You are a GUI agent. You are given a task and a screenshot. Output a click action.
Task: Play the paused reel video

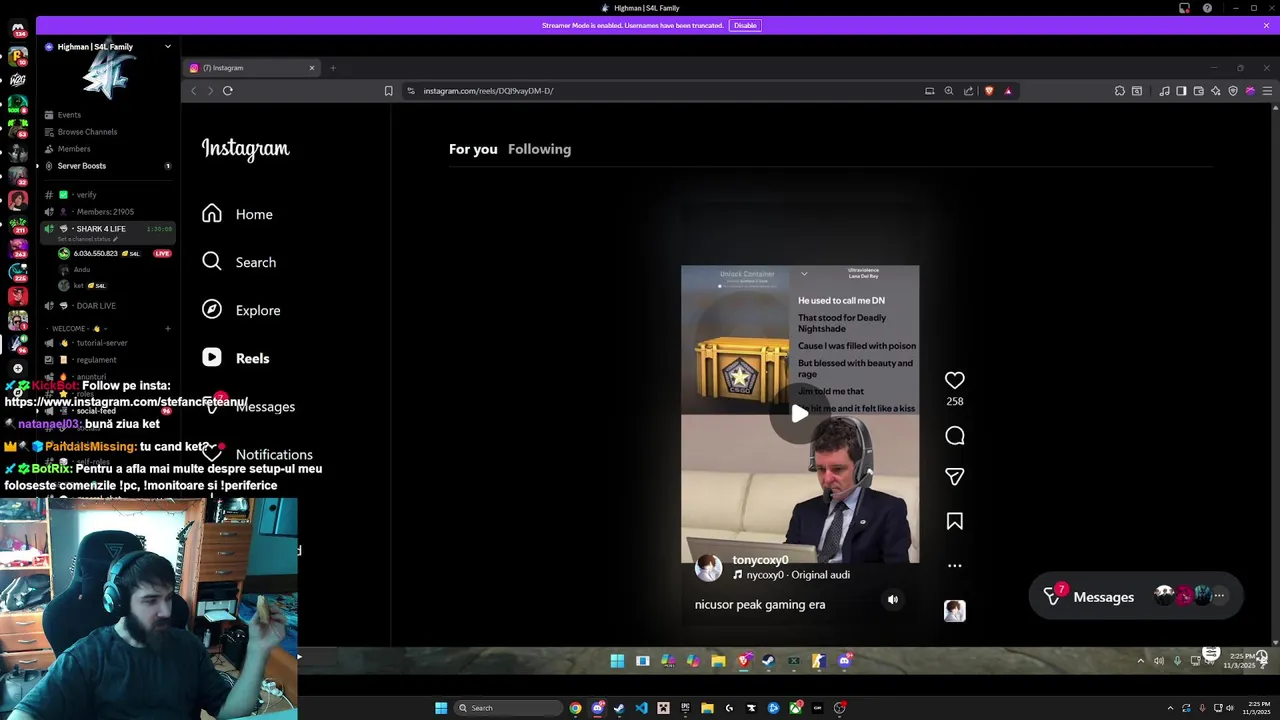point(800,414)
